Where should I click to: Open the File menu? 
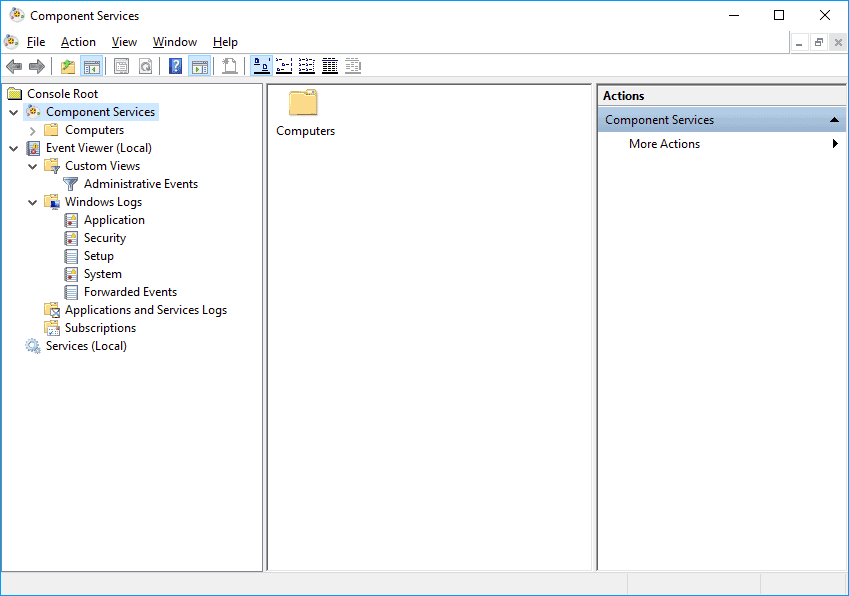(x=36, y=42)
